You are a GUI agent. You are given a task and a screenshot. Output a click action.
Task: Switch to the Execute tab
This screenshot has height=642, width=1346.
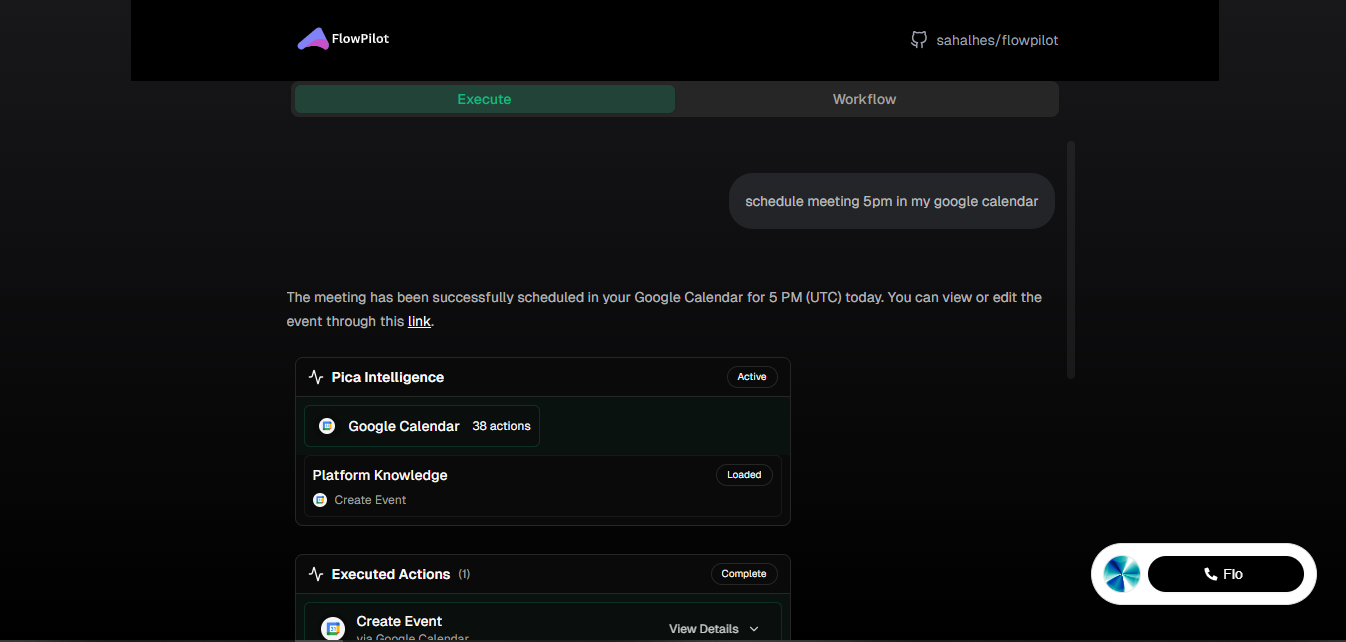coord(485,99)
